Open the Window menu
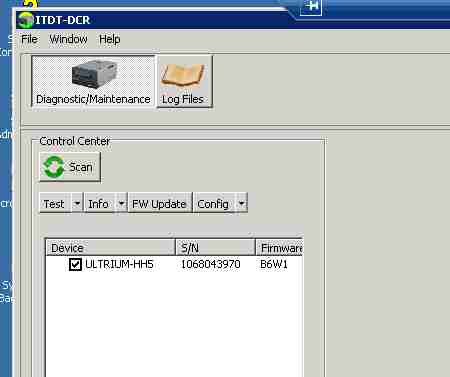The image size is (450, 377). click(x=68, y=39)
